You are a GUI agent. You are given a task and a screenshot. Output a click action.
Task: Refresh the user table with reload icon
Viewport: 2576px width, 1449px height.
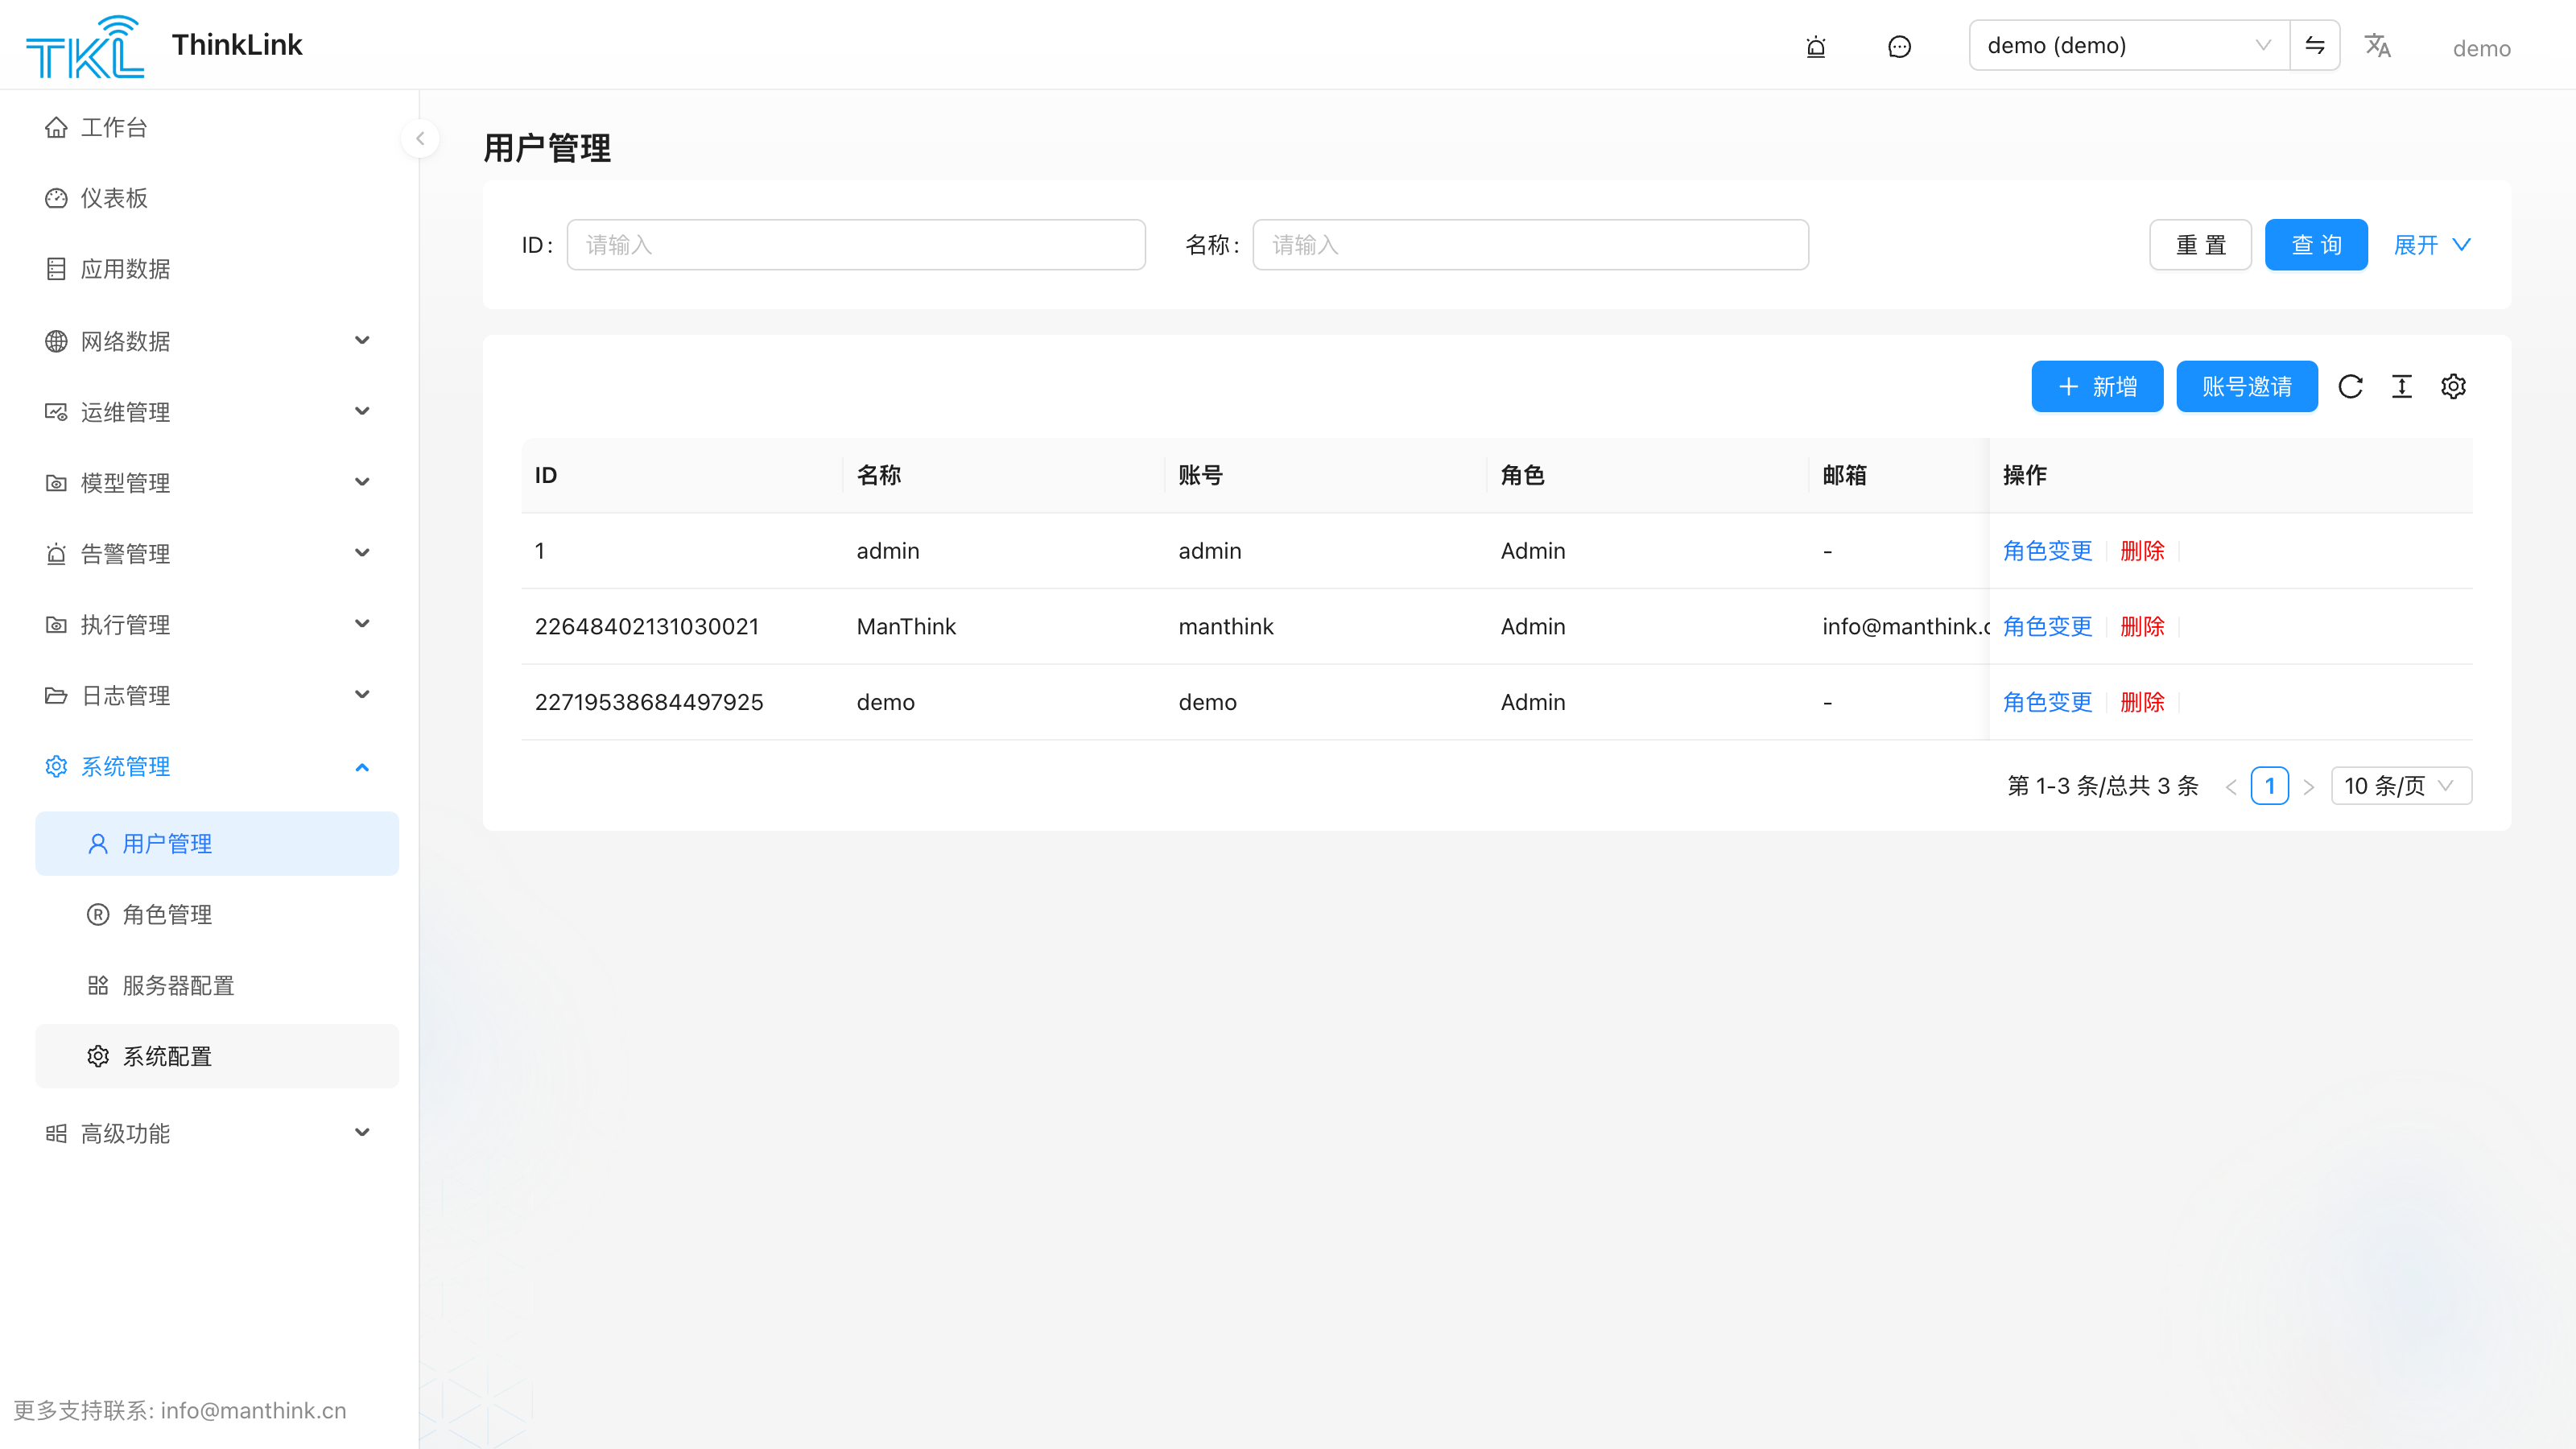[2351, 386]
